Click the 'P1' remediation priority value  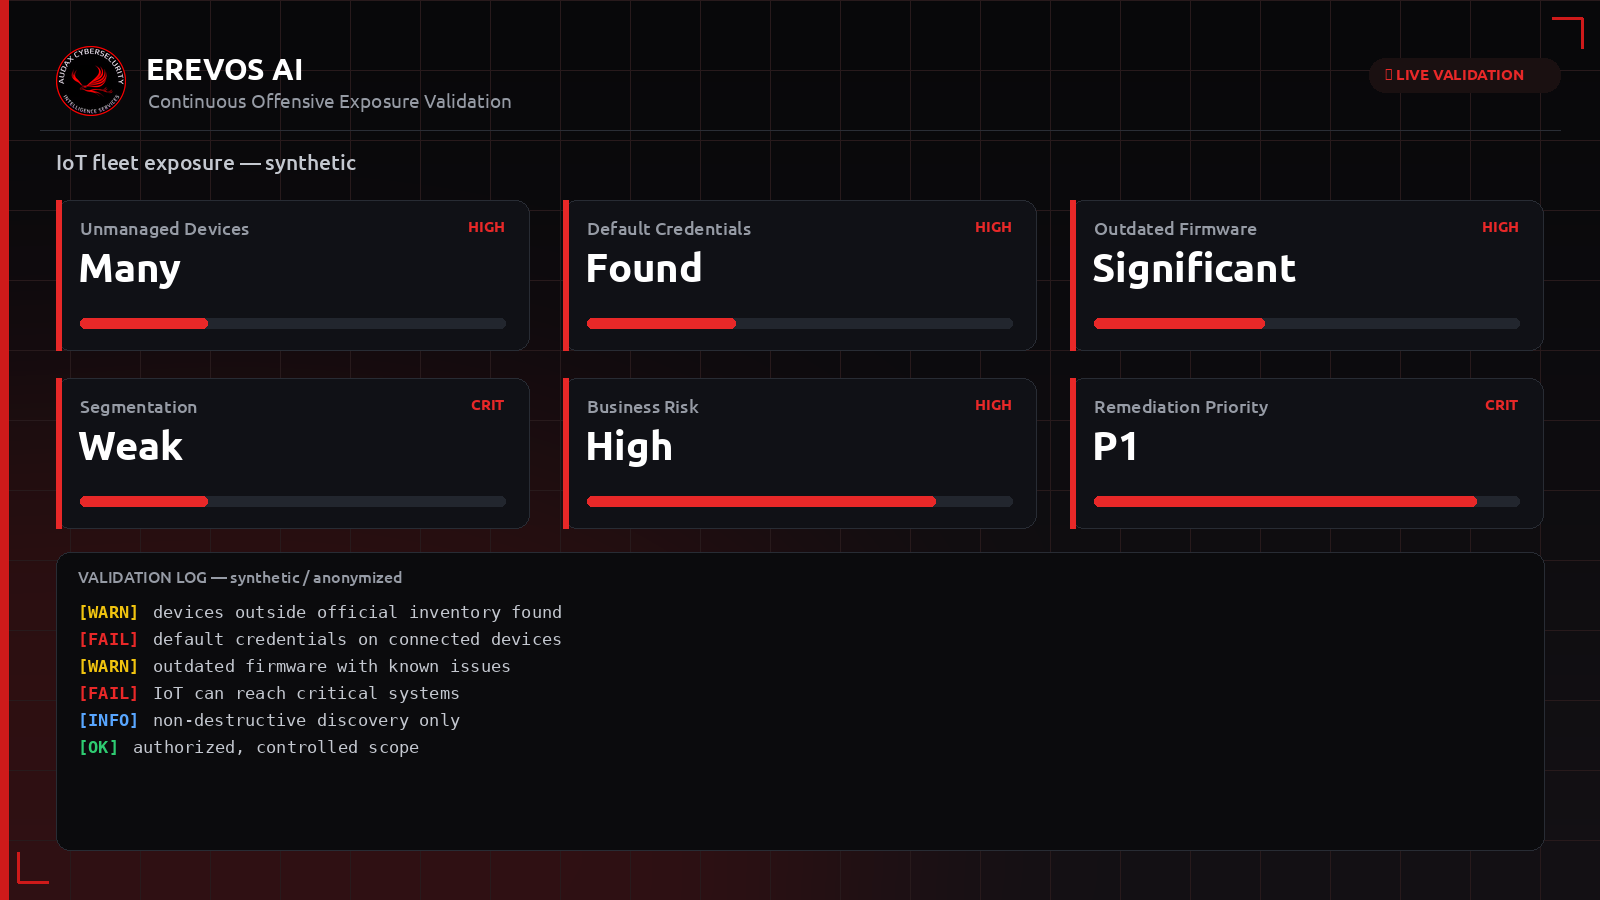[1115, 446]
